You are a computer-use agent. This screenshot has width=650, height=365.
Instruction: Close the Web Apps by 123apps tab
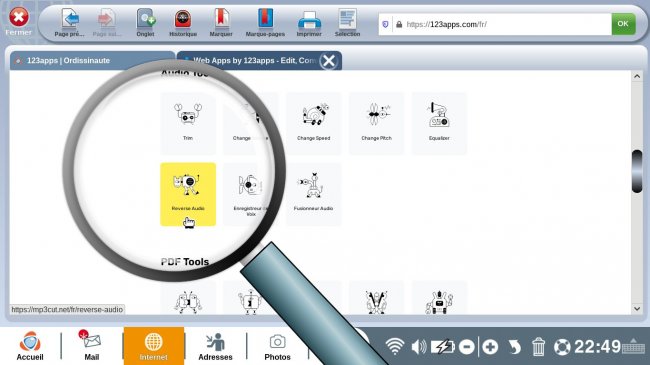coord(329,61)
